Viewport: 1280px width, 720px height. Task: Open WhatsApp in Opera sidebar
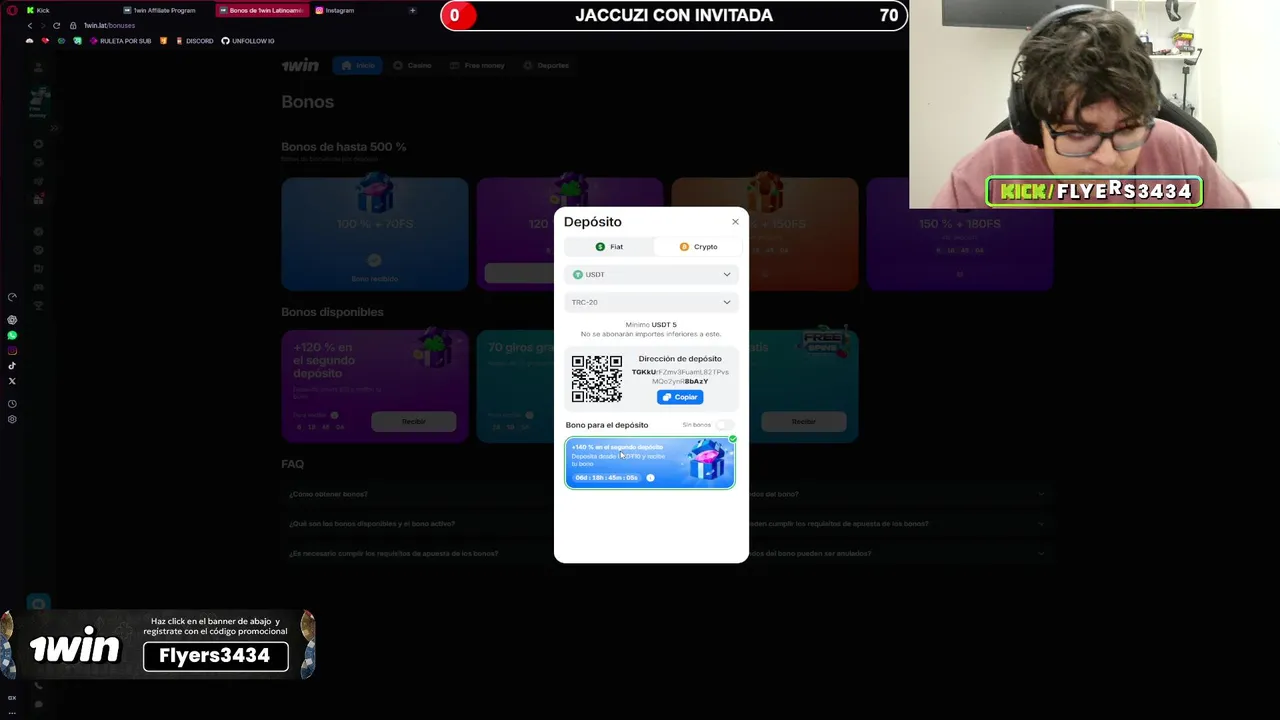(12, 335)
